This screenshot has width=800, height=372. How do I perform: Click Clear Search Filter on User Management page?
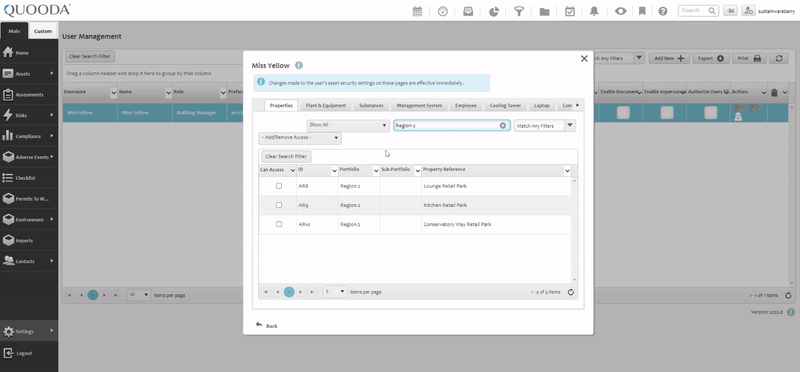click(x=89, y=56)
